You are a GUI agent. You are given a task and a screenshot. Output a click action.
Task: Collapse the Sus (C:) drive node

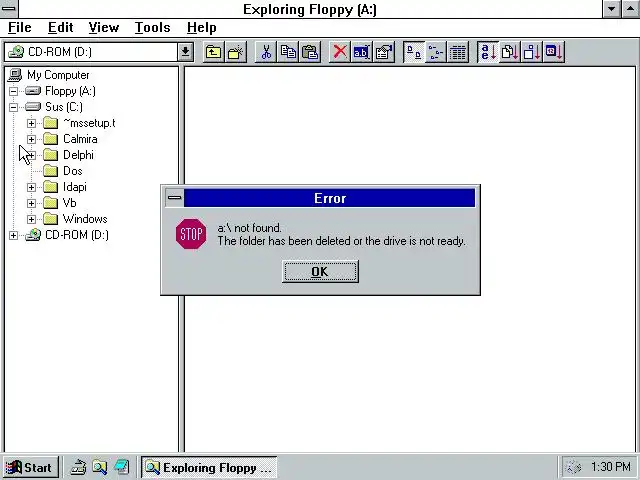[x=13, y=107]
